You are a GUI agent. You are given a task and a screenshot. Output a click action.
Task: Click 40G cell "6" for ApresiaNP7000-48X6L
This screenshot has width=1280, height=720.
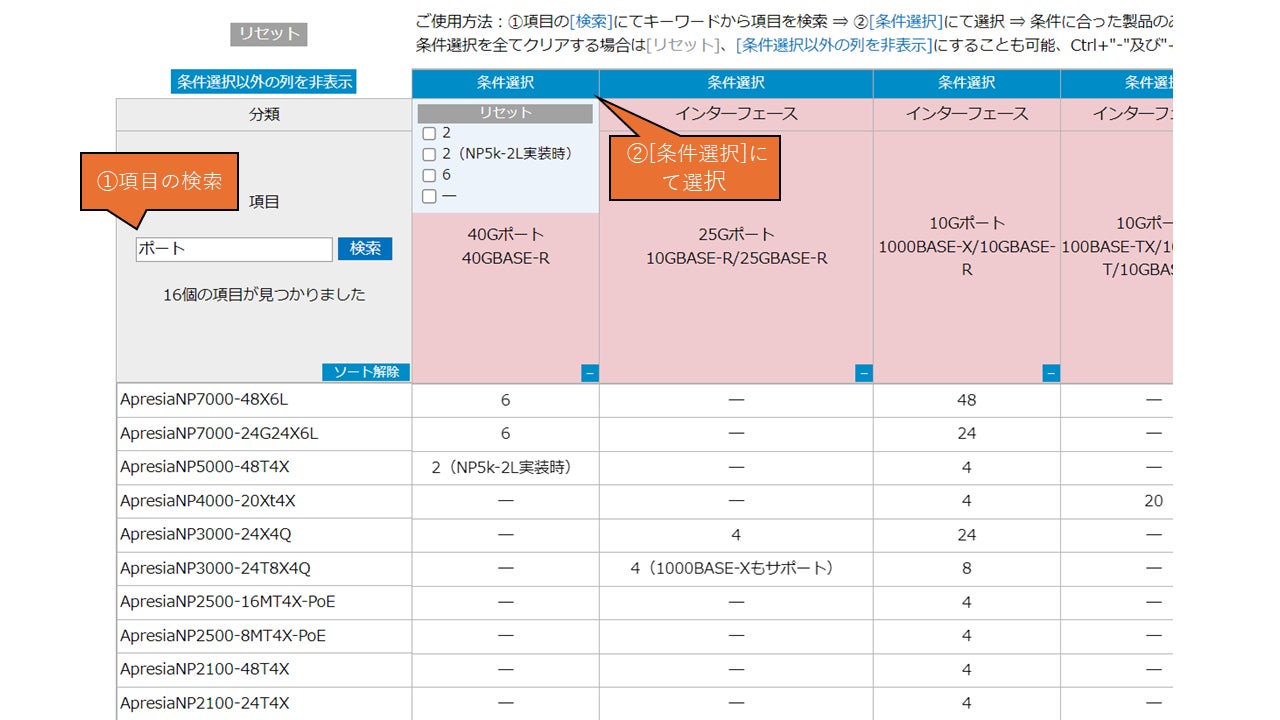tap(505, 400)
